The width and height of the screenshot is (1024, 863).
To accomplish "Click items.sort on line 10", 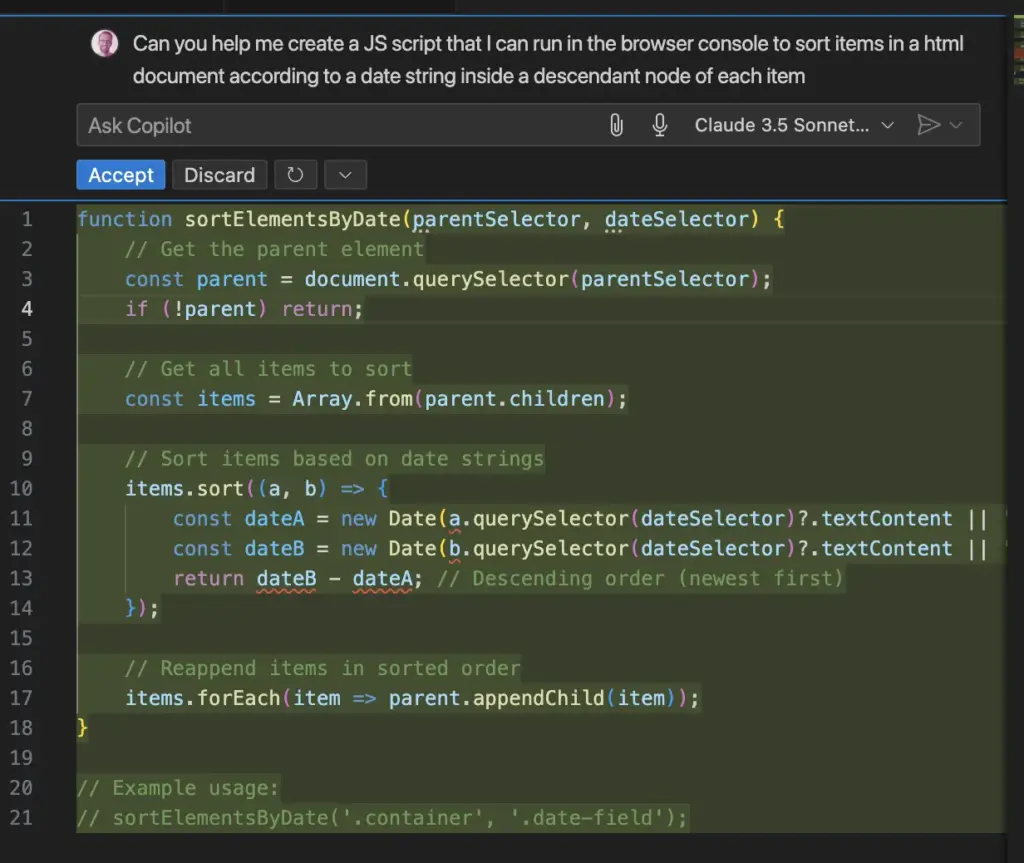I will pos(184,488).
